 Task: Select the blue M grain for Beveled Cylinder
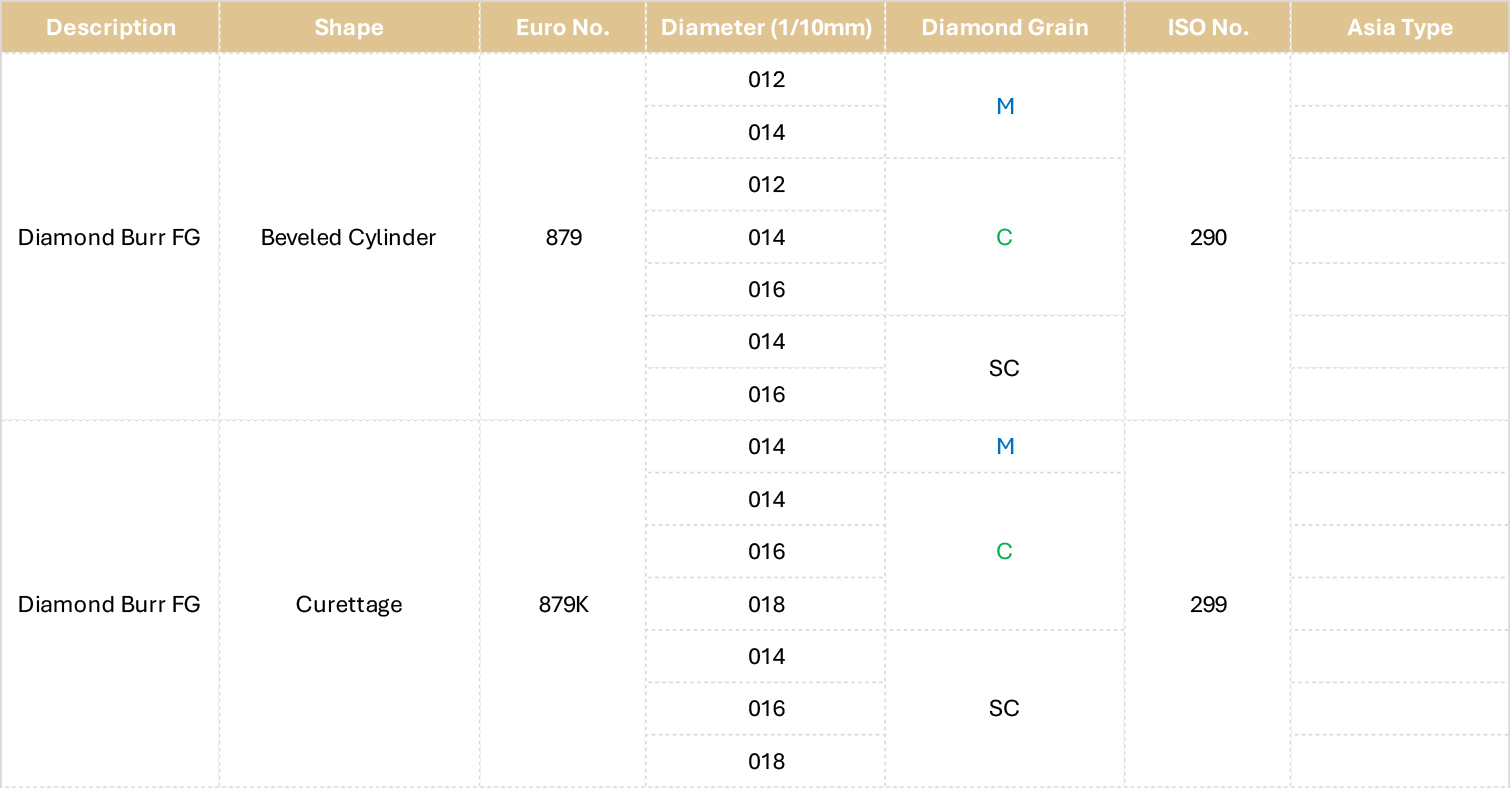point(1005,106)
